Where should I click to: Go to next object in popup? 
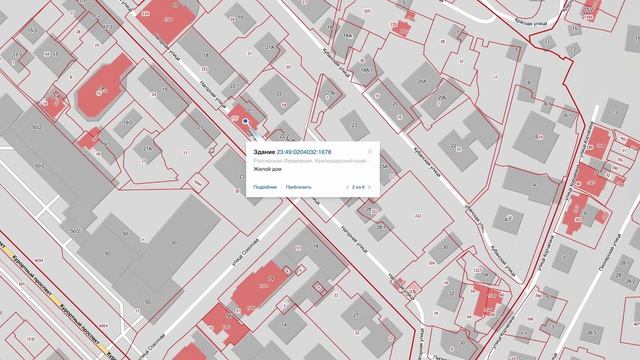point(369,187)
